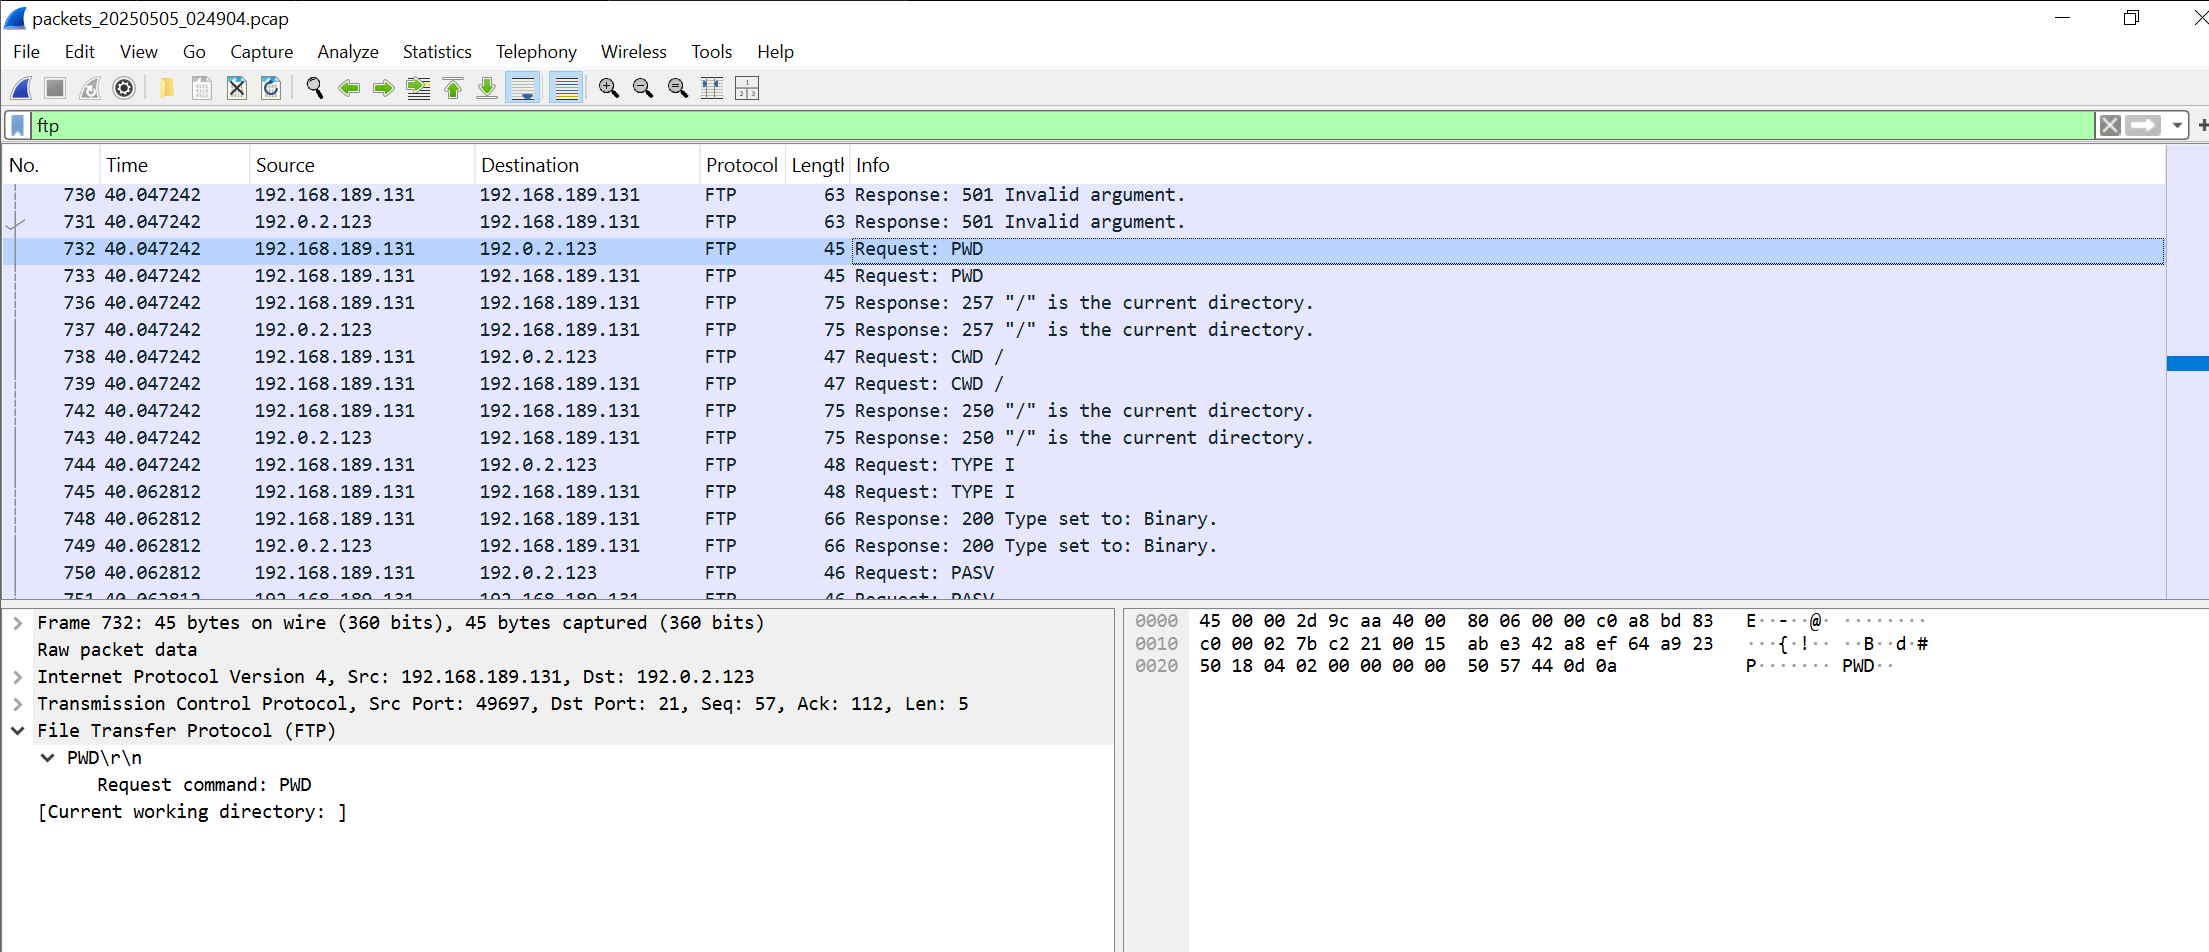Open a capture file folder icon
2209x952 pixels.
(167, 88)
